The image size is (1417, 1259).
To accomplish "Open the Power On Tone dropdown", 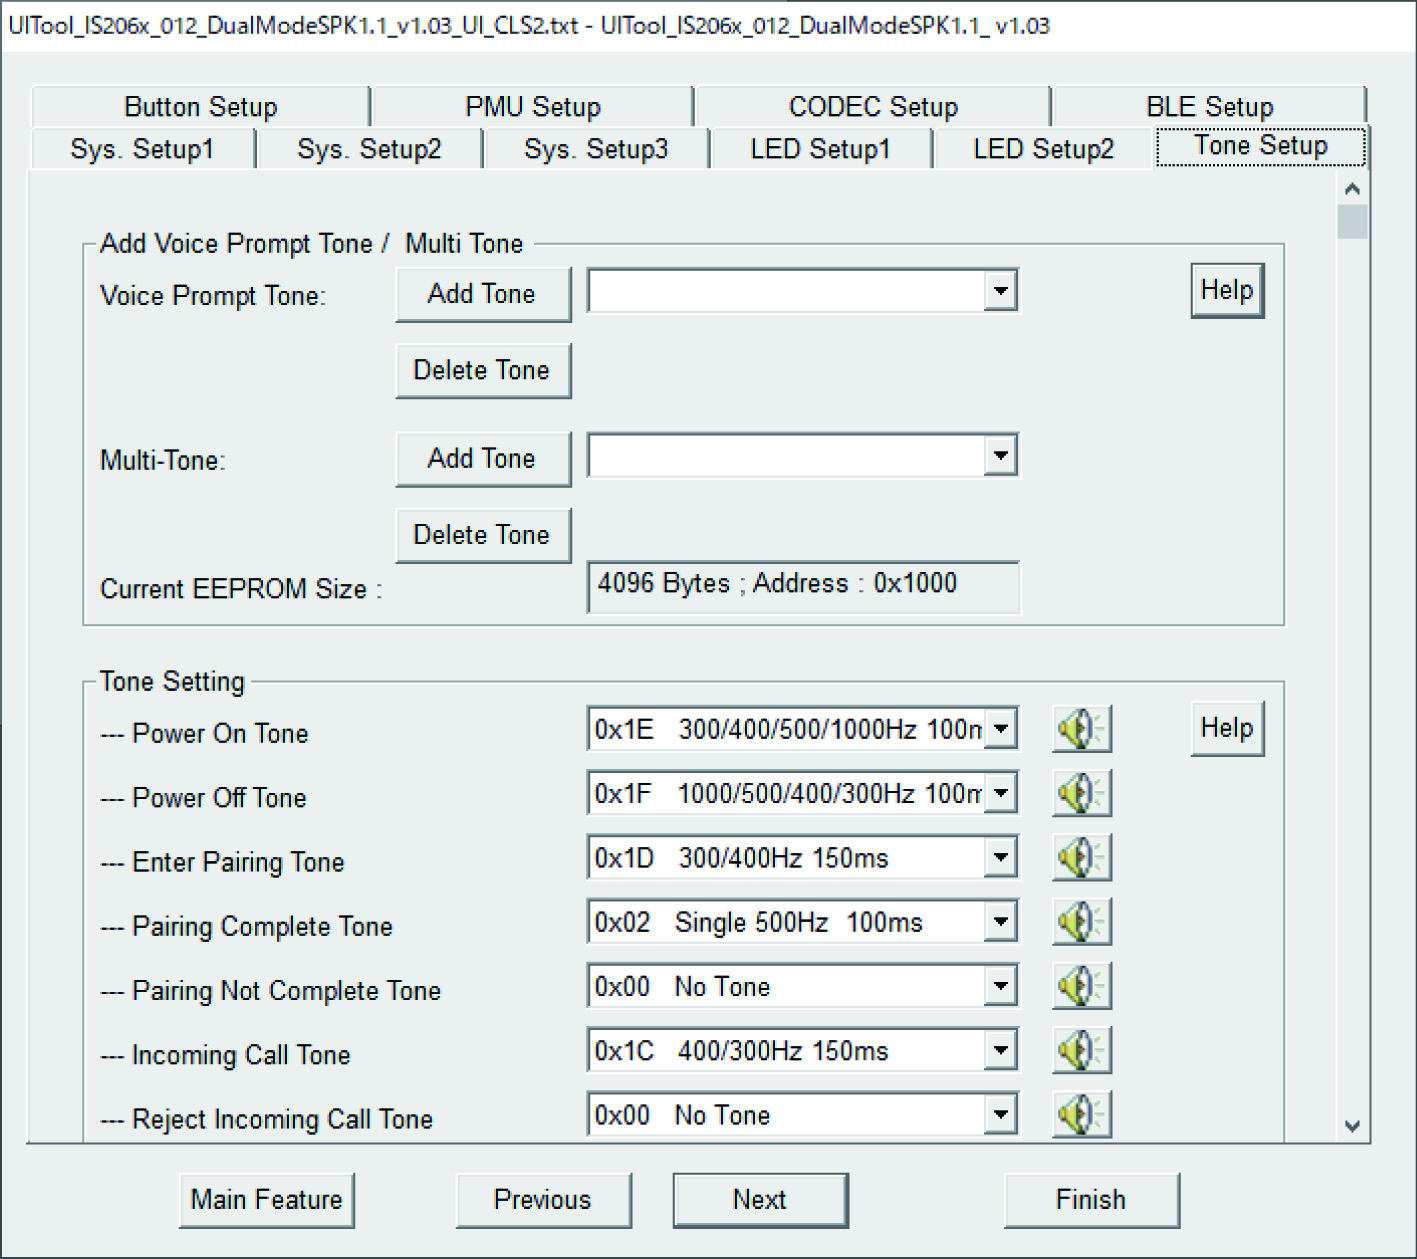I will pos(1000,729).
